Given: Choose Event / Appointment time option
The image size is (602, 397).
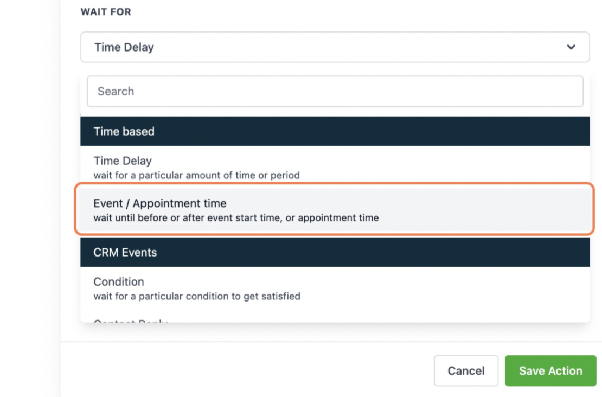Looking at the screenshot, I should point(335,210).
